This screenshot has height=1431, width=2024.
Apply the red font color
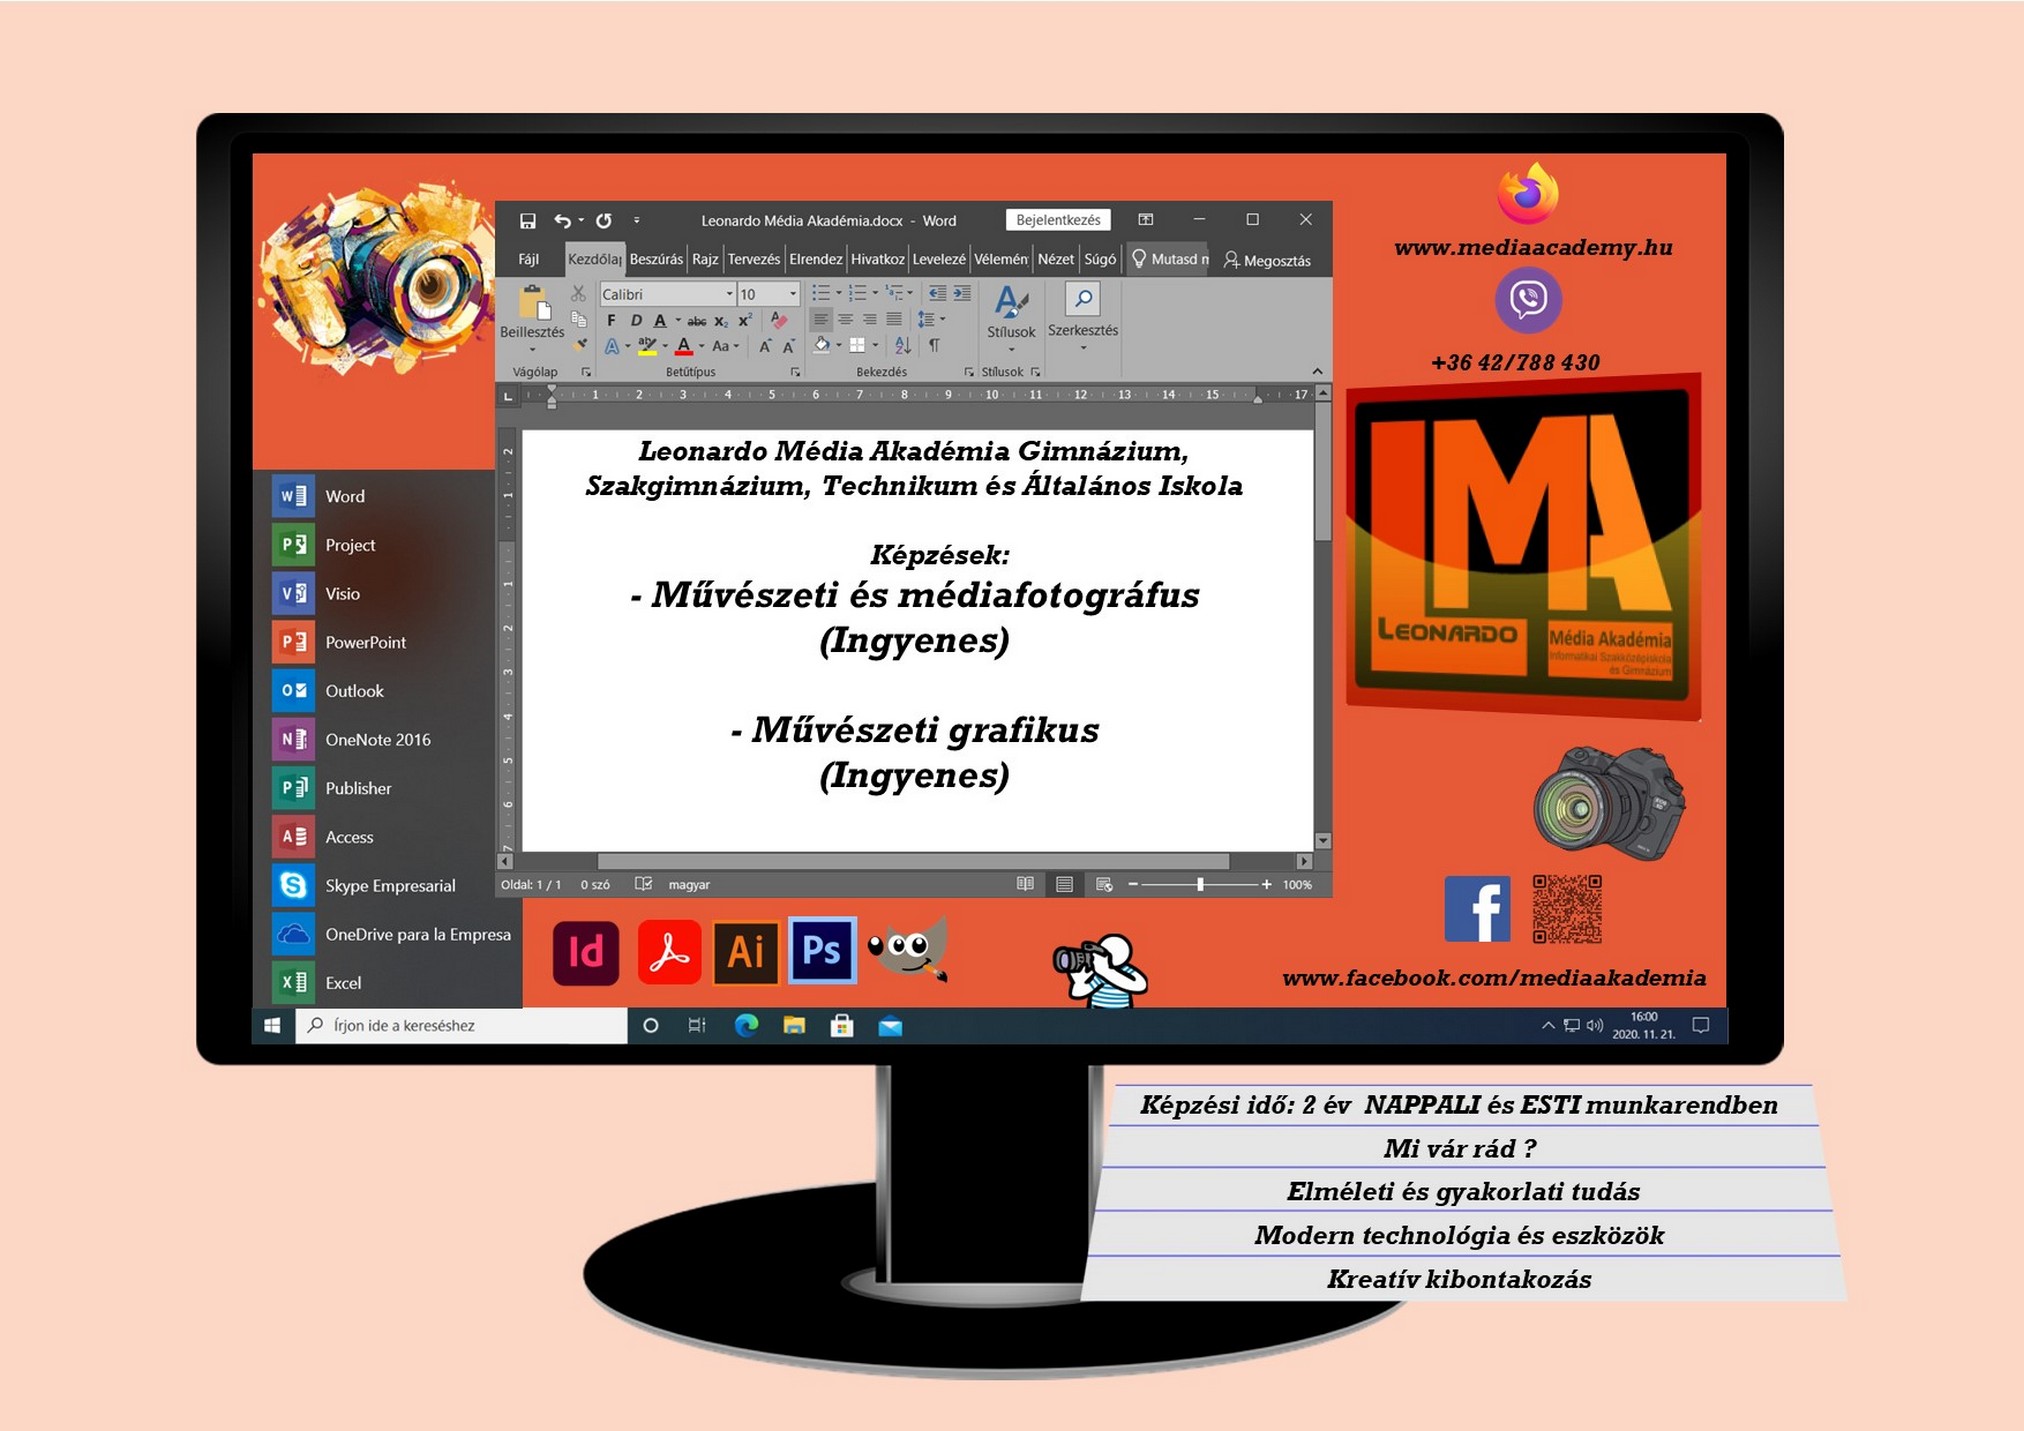pyautogui.click(x=684, y=346)
